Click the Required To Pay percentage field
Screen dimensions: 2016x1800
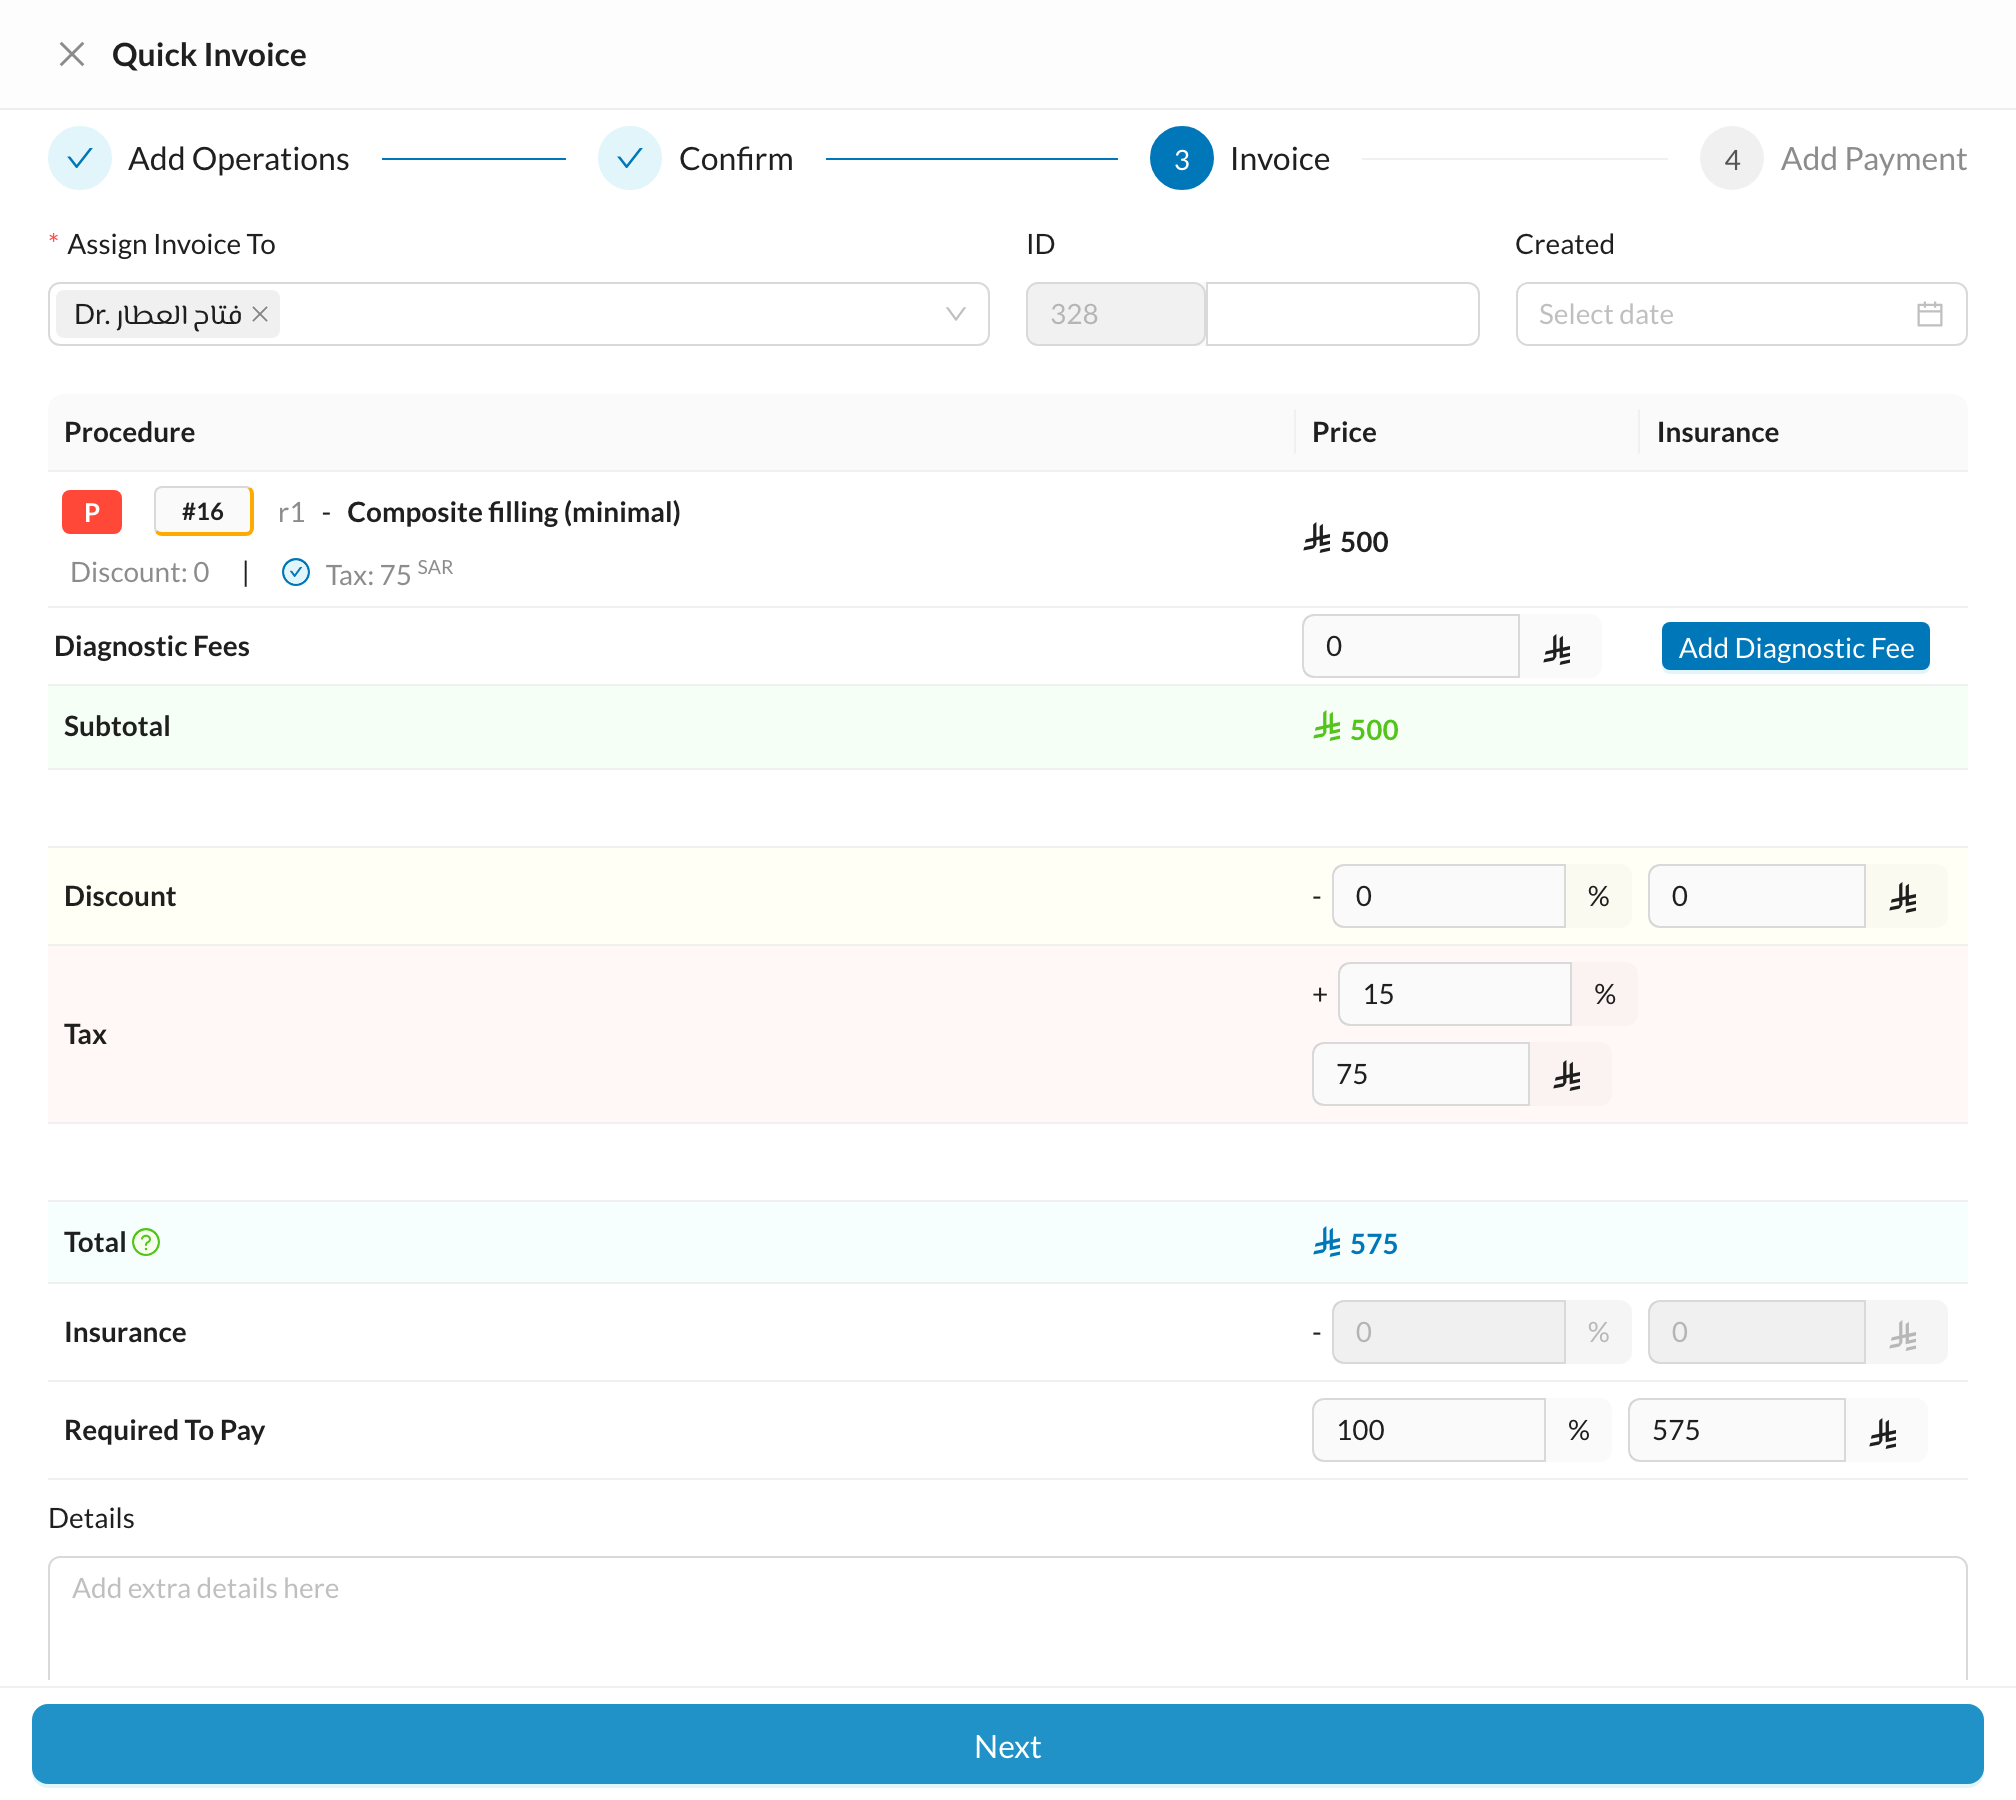pyautogui.click(x=1429, y=1430)
